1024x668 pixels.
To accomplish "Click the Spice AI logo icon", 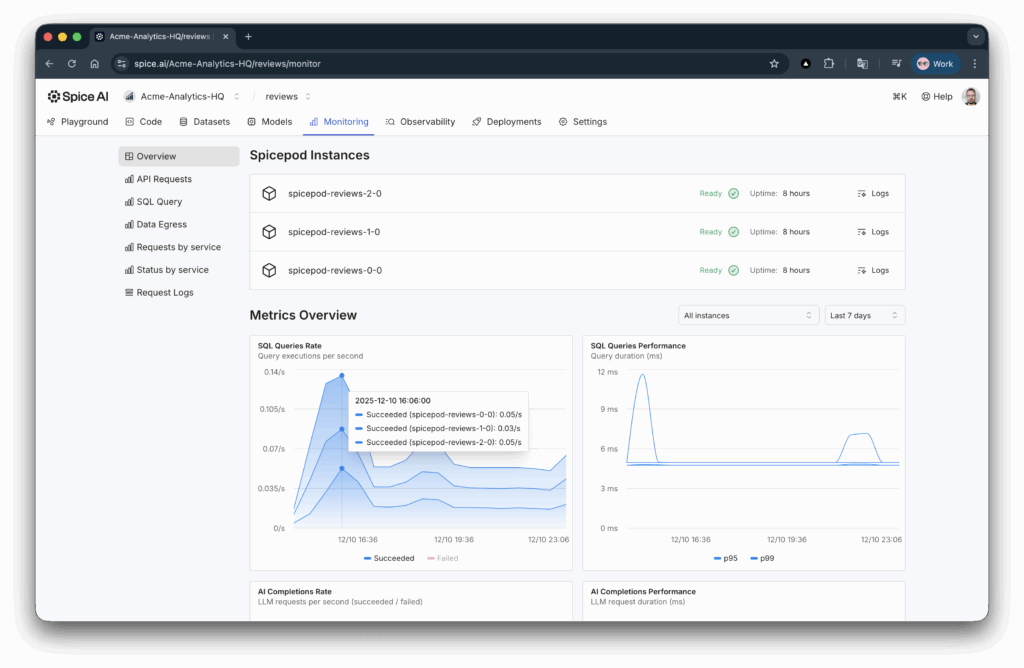I will pyautogui.click(x=54, y=97).
